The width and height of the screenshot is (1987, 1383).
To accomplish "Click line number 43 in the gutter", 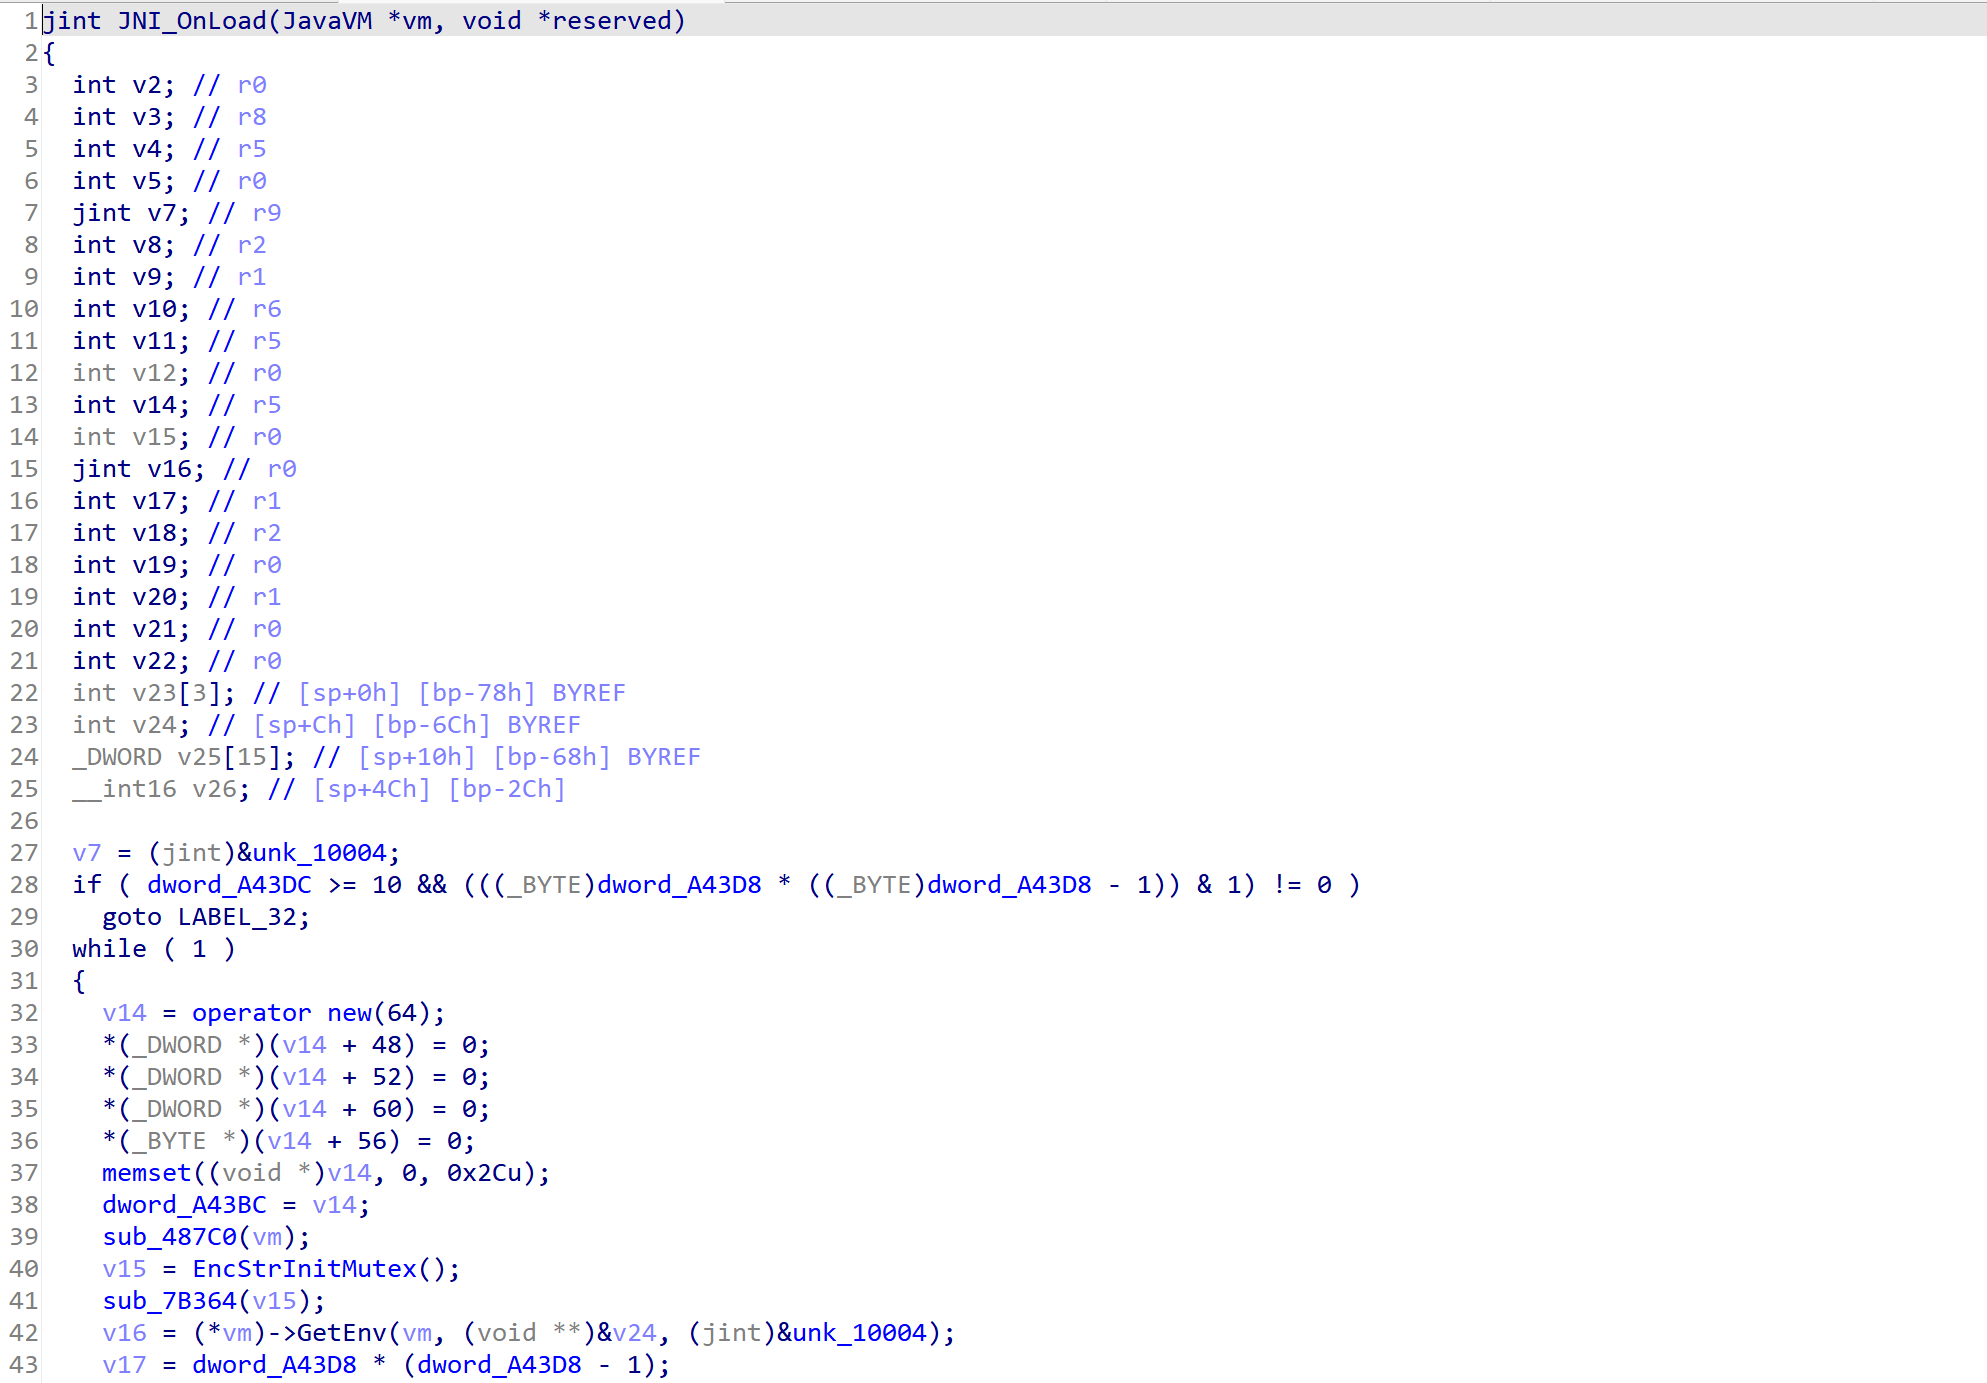I will coord(24,1365).
